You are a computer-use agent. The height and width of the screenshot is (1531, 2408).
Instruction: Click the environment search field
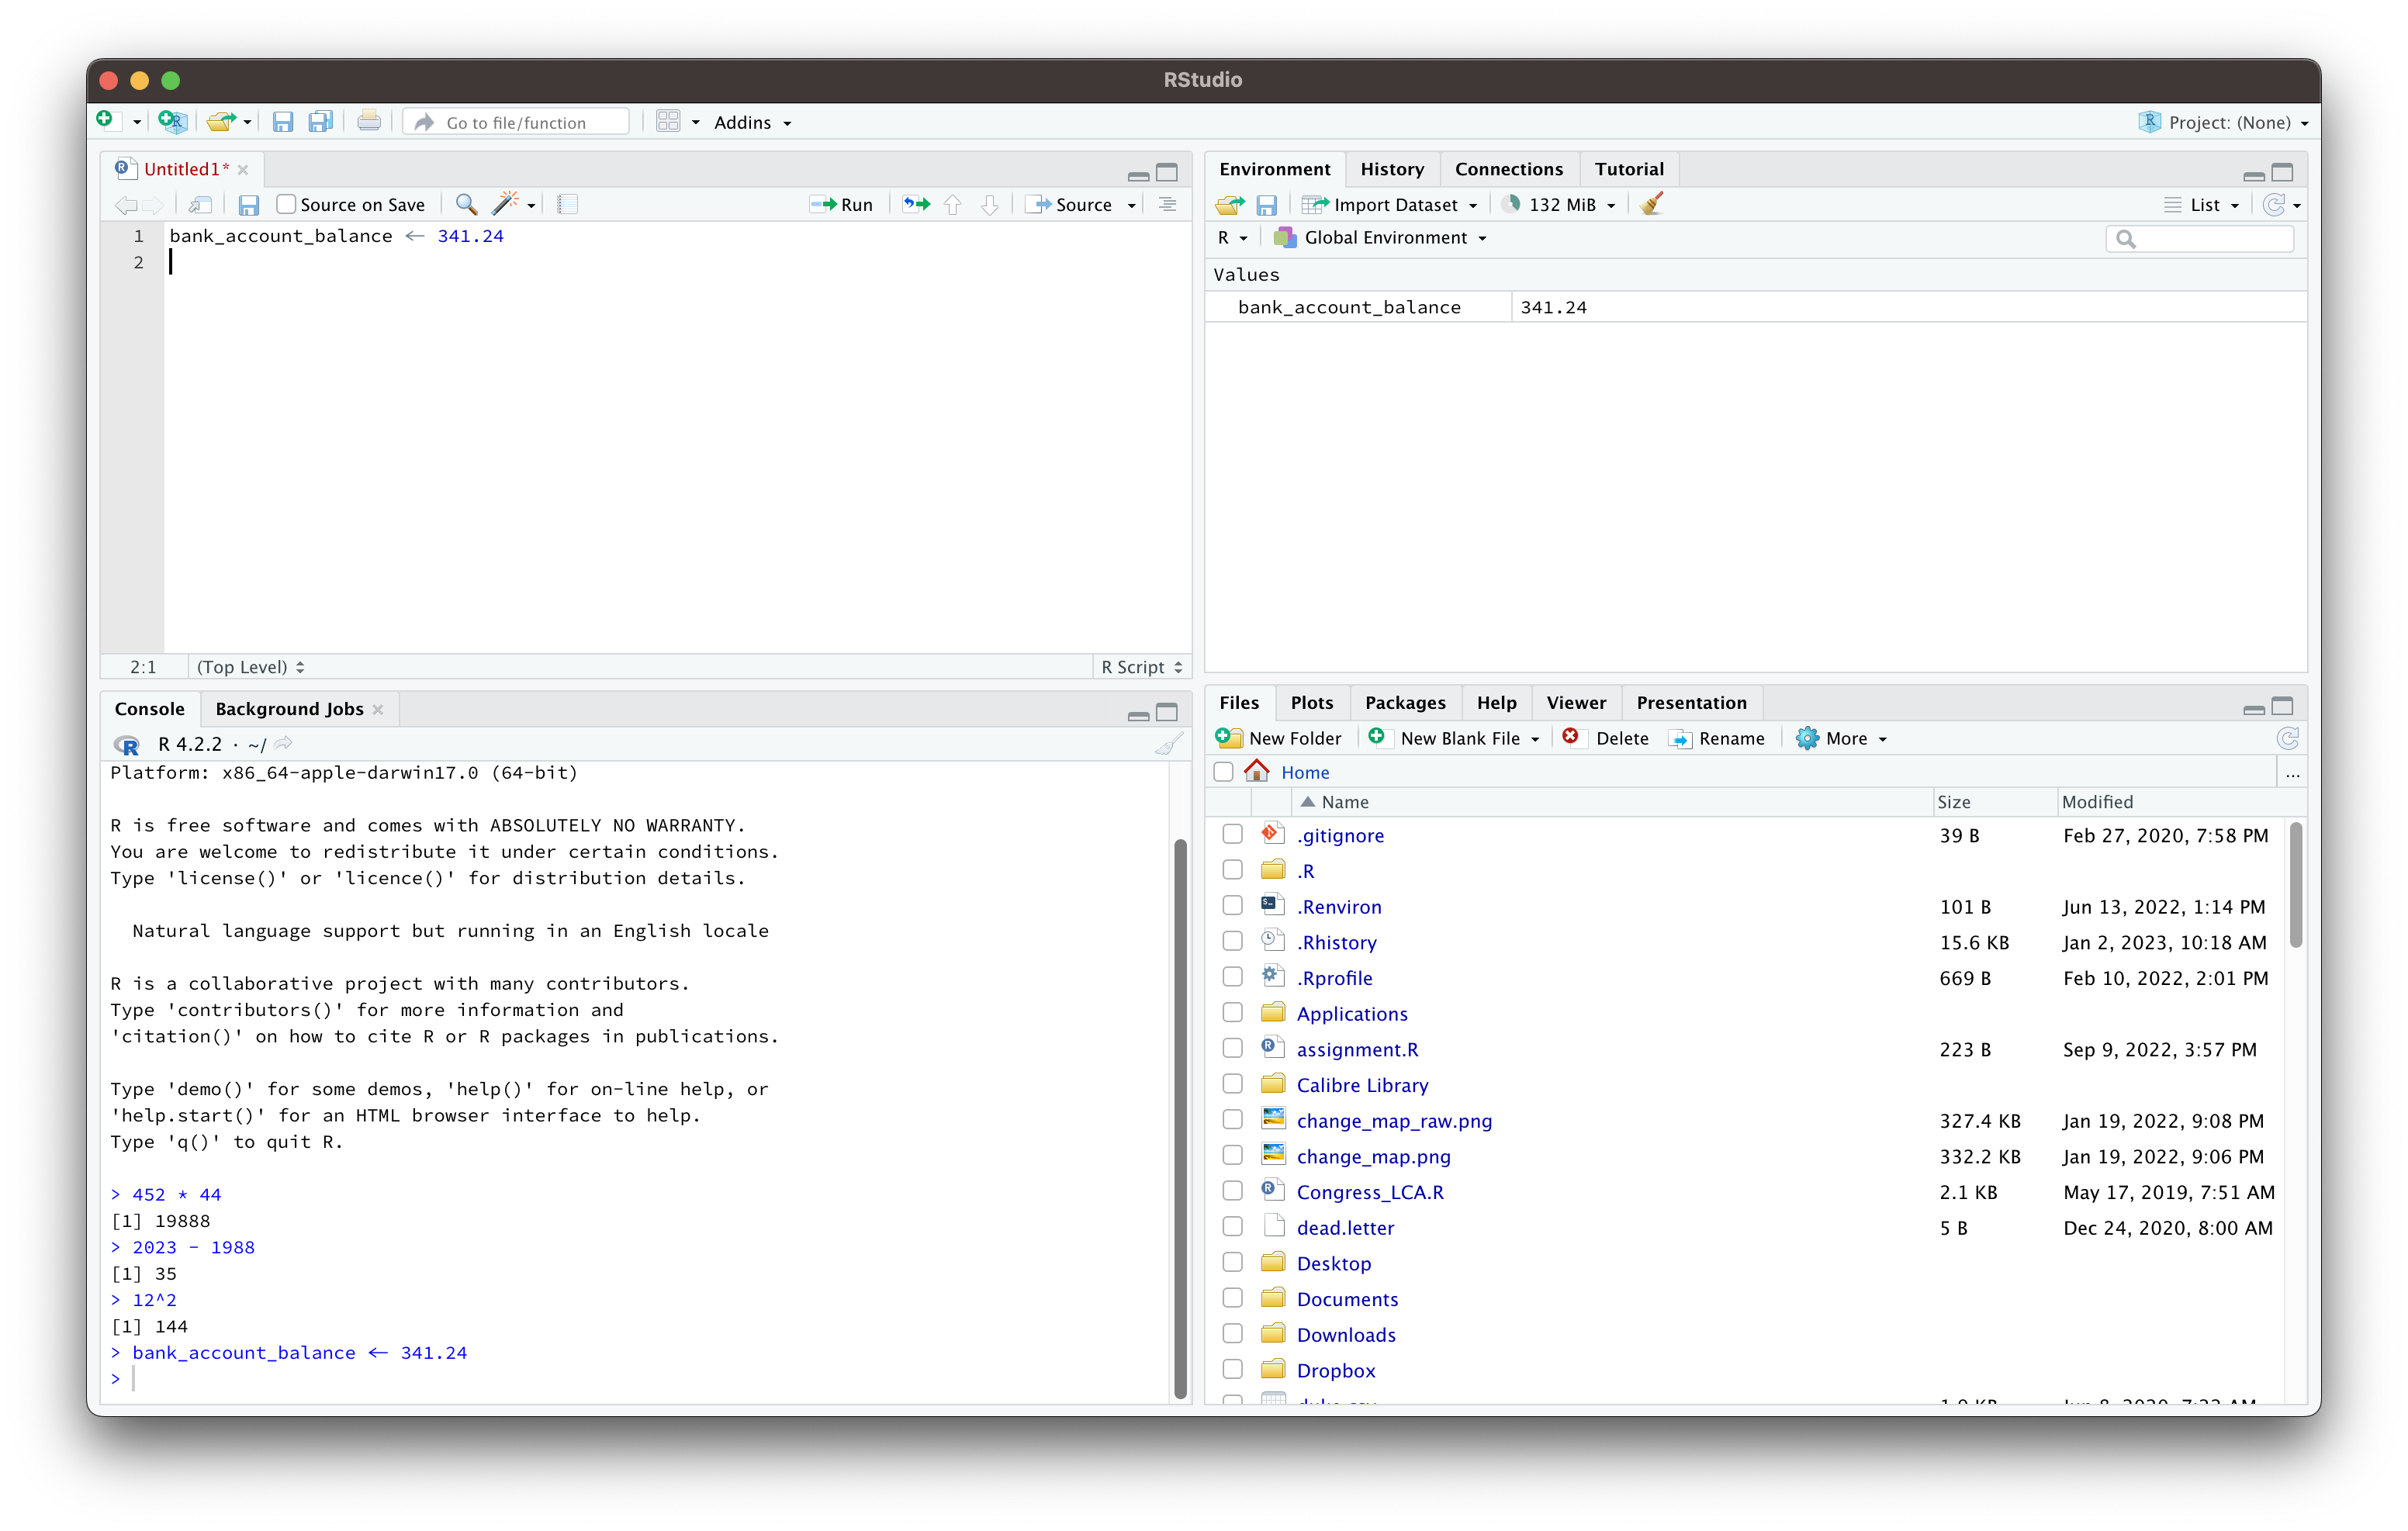pos(2210,238)
